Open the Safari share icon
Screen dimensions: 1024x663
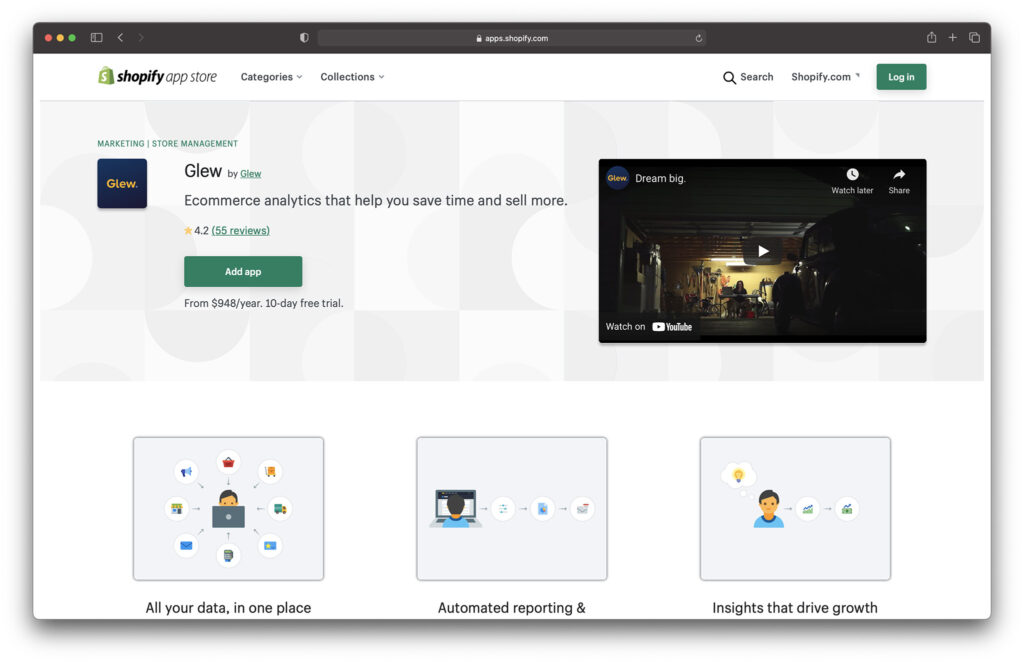click(931, 37)
